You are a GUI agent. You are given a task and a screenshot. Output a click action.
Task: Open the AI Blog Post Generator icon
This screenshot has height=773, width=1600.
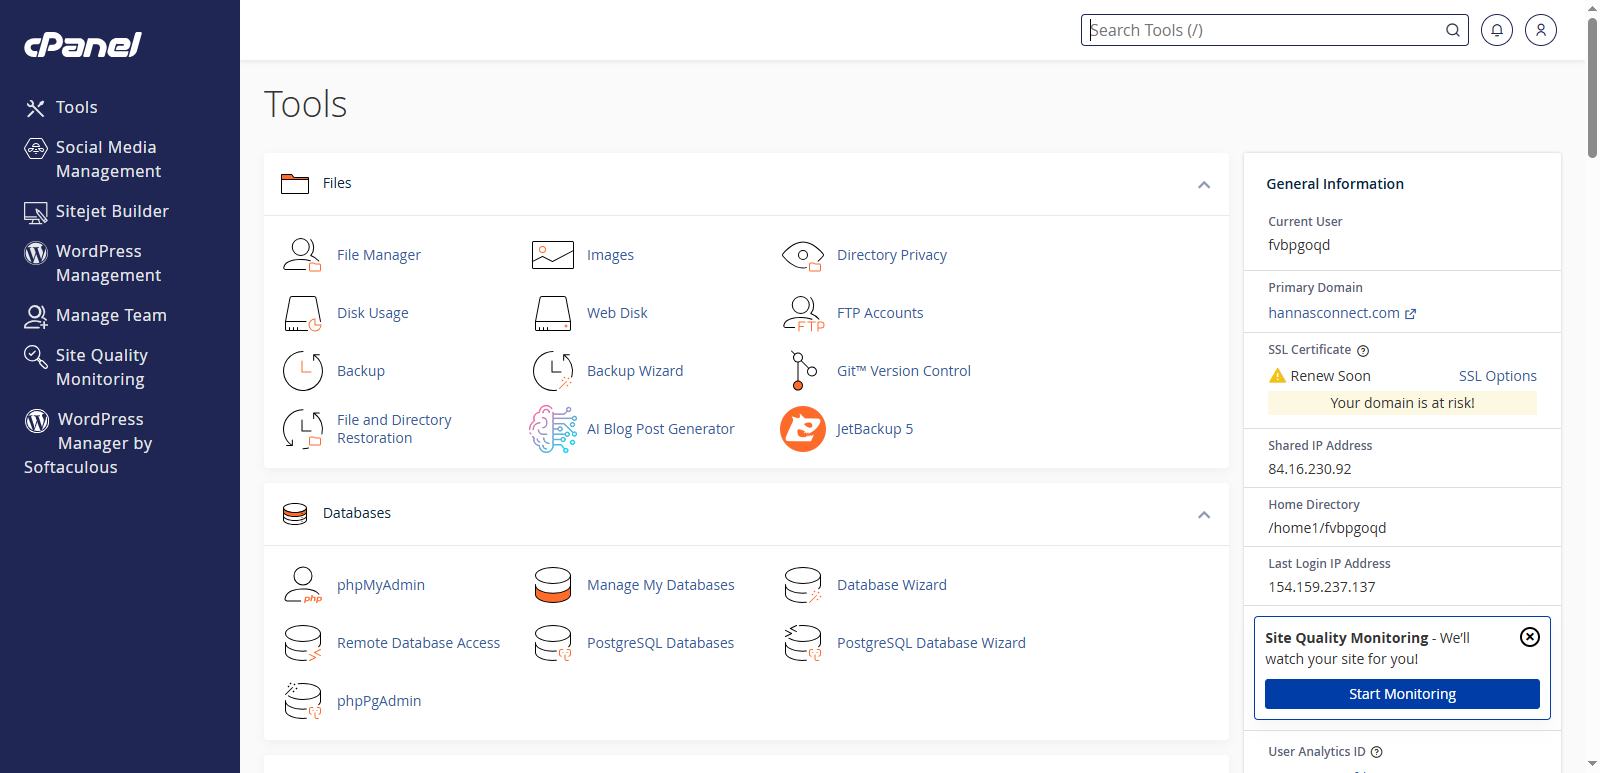552,429
